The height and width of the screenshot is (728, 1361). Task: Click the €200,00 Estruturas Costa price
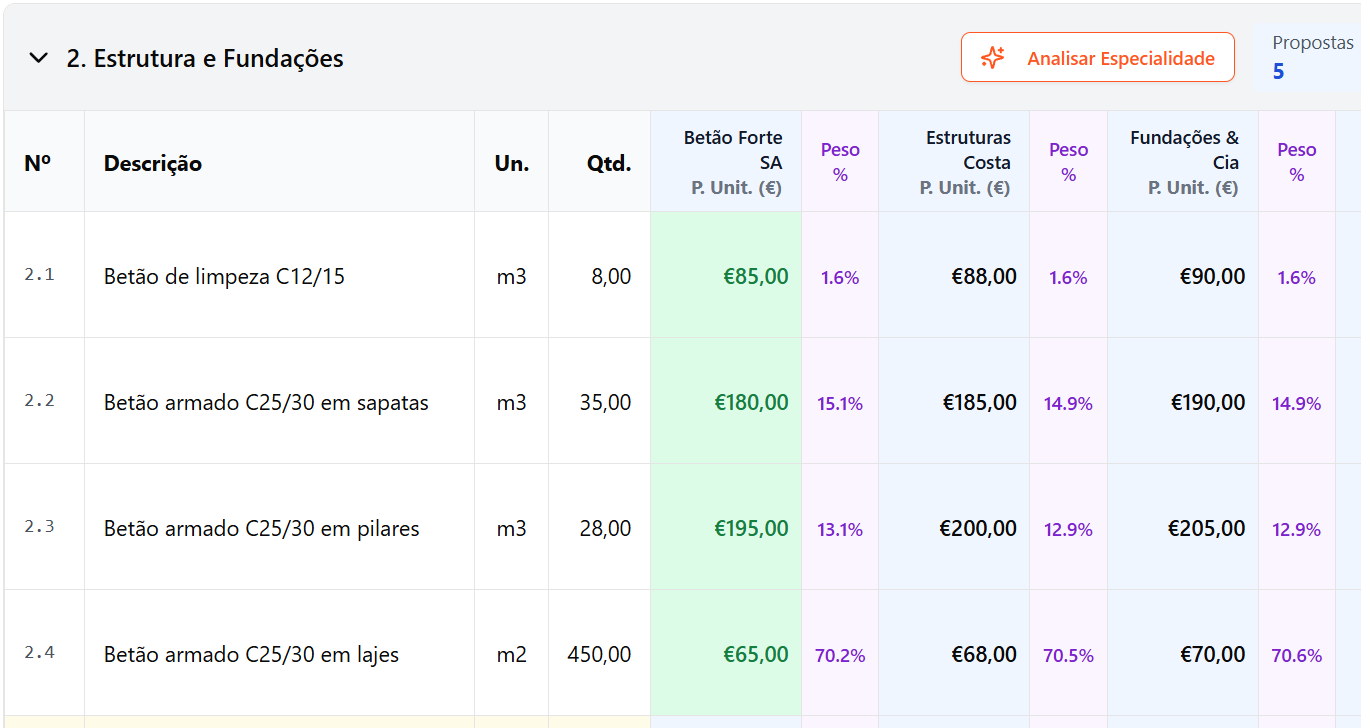click(x=978, y=529)
